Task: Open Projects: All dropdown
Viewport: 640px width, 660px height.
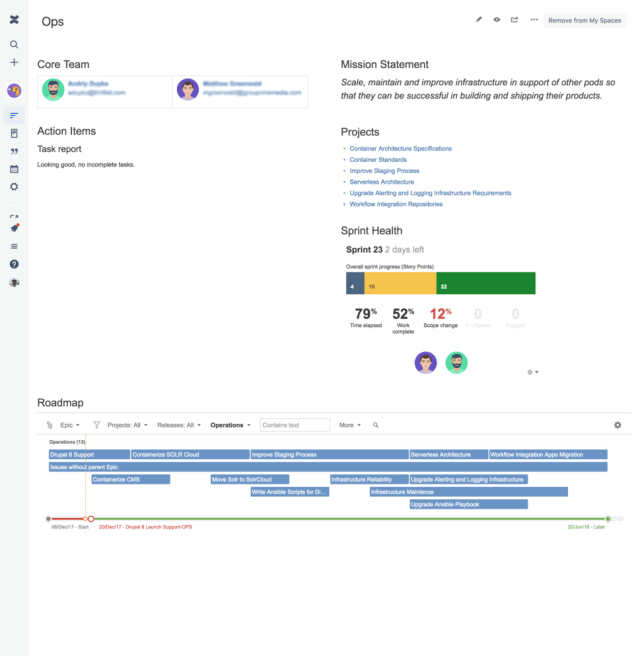Action: click(x=127, y=425)
